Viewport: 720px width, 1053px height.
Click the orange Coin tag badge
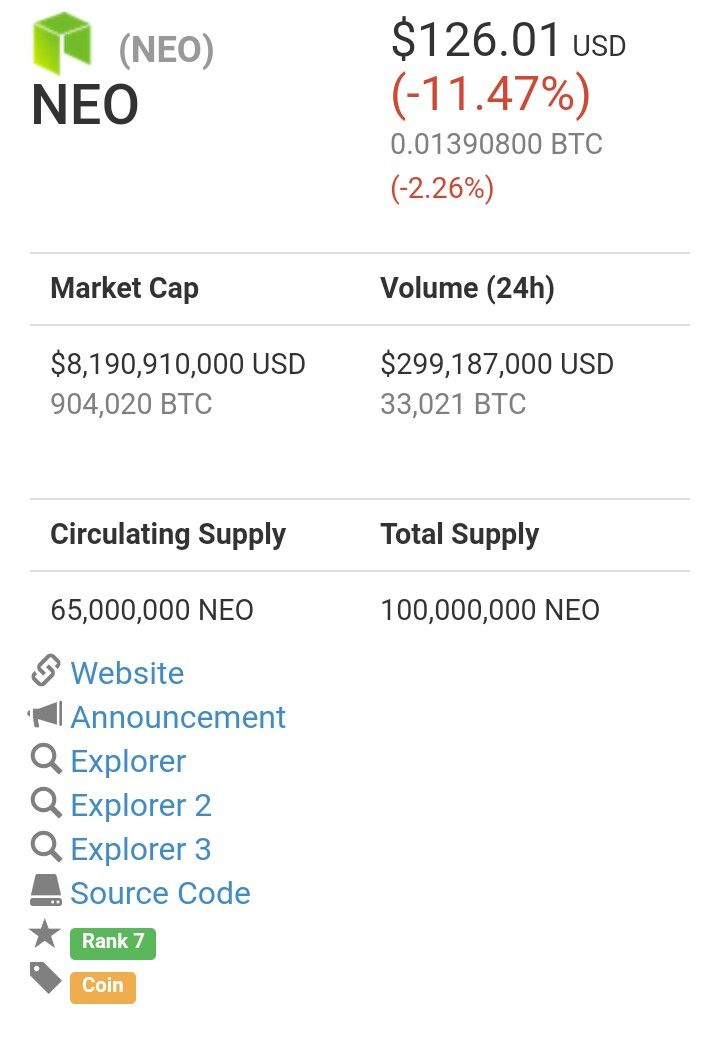(x=103, y=987)
